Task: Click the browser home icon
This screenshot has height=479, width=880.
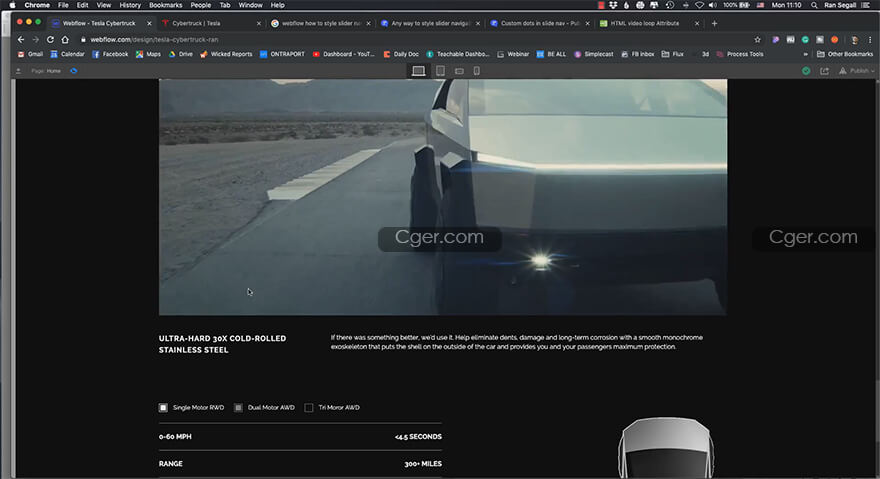Action: pyautogui.click(x=65, y=39)
